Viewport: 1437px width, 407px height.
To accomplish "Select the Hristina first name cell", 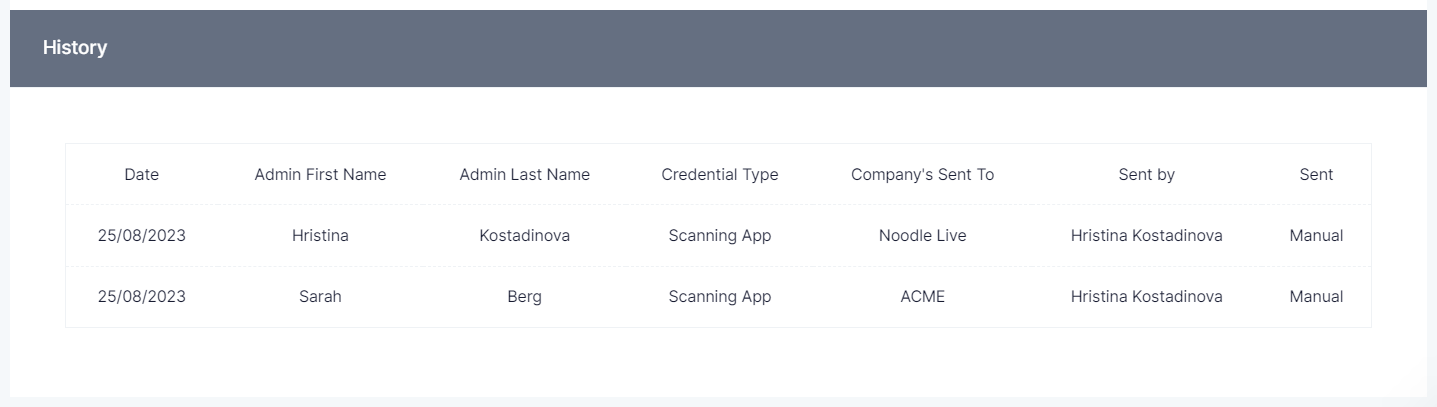I will click(320, 236).
